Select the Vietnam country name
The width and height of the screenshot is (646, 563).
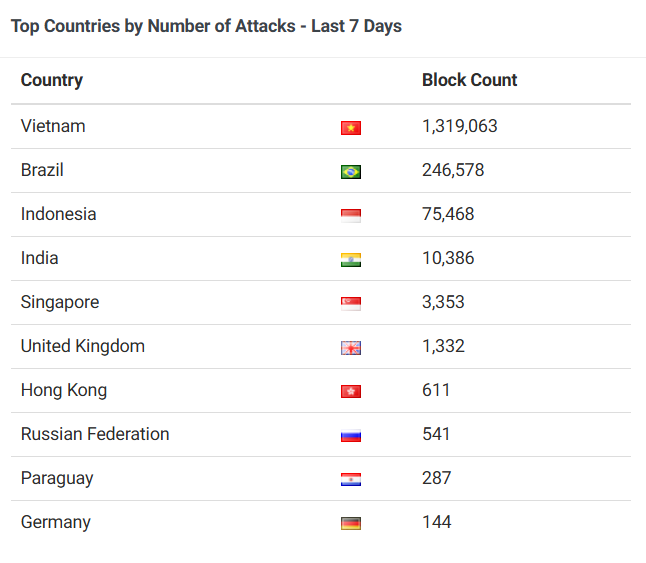click(53, 126)
